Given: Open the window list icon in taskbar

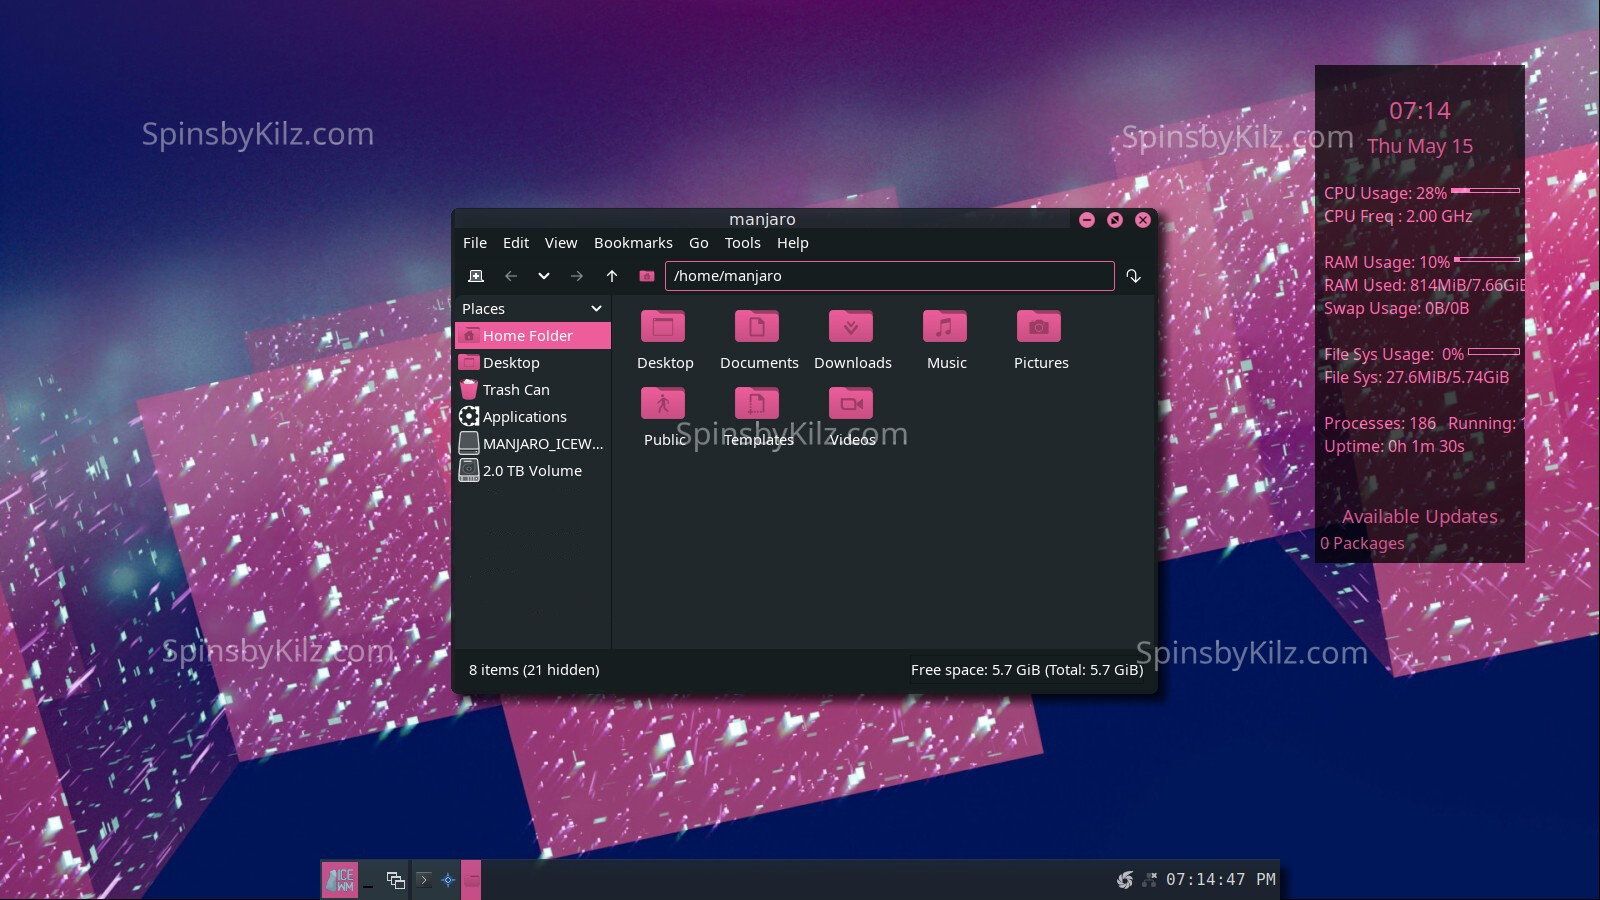Looking at the screenshot, I should (x=396, y=880).
